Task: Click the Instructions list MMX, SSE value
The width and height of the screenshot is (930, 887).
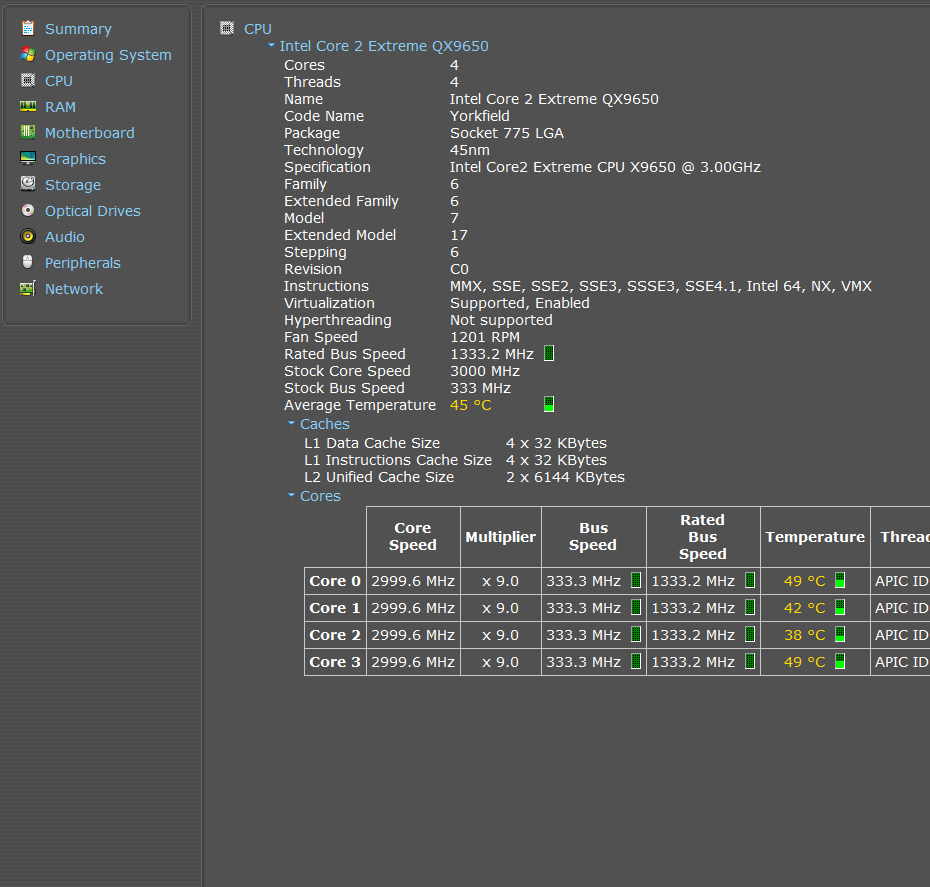Action: point(661,286)
